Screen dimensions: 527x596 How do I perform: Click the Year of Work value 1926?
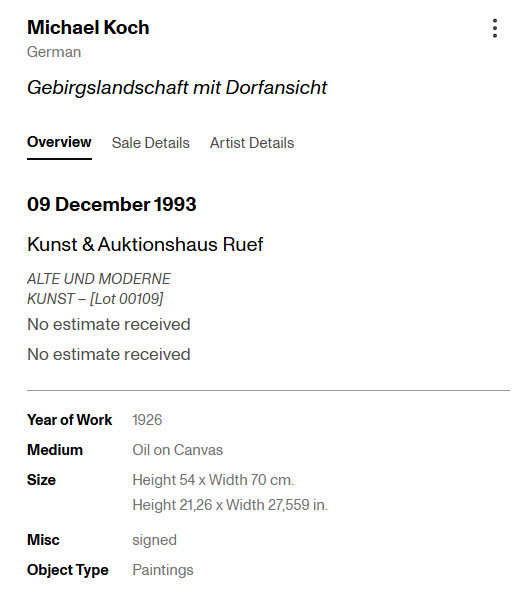147,420
